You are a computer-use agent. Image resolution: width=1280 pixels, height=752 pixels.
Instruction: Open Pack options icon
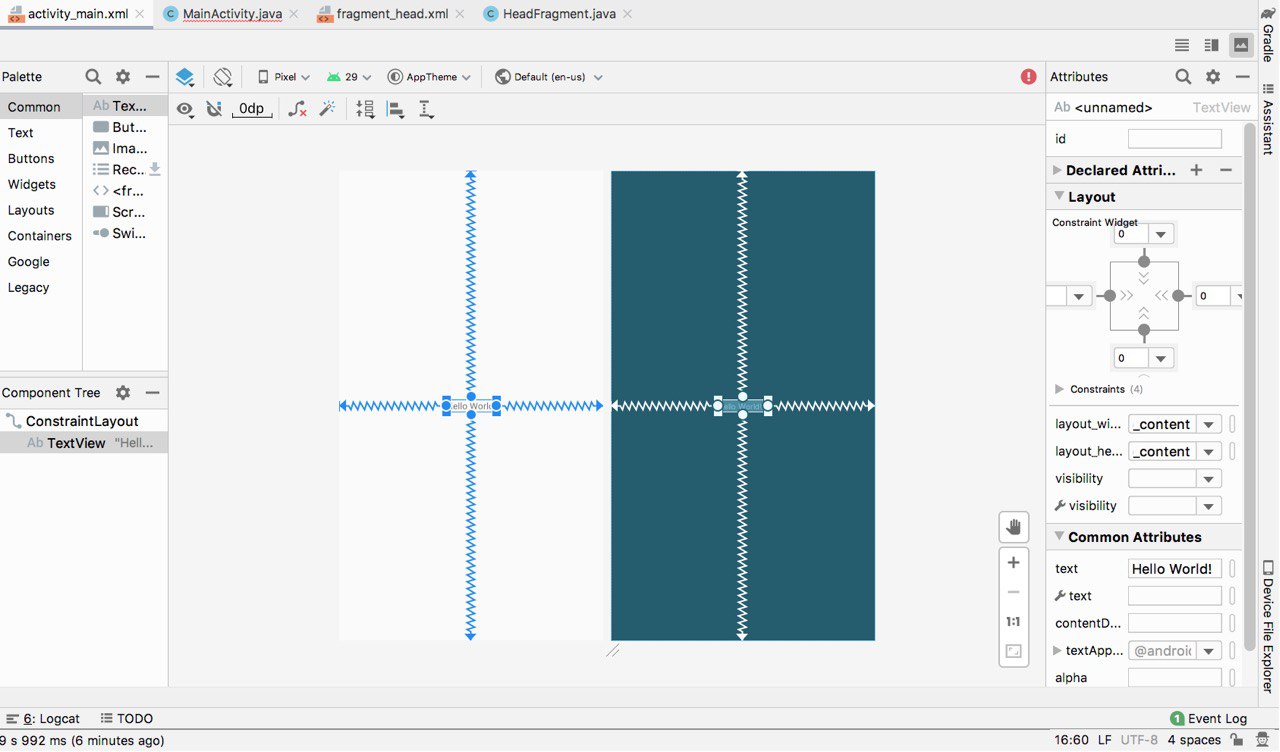pyautogui.click(x=366, y=109)
